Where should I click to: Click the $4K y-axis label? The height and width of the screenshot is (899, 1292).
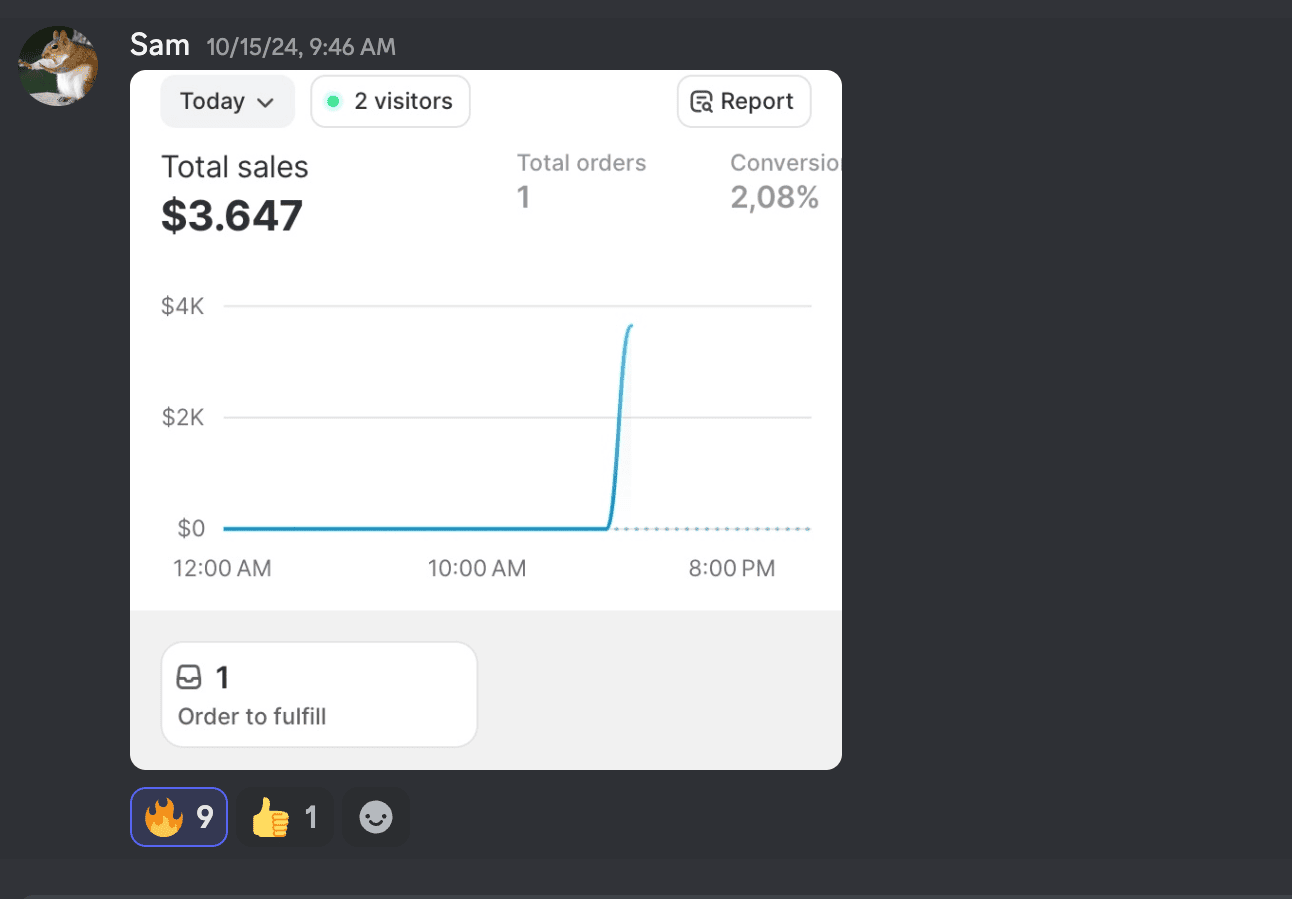(183, 306)
